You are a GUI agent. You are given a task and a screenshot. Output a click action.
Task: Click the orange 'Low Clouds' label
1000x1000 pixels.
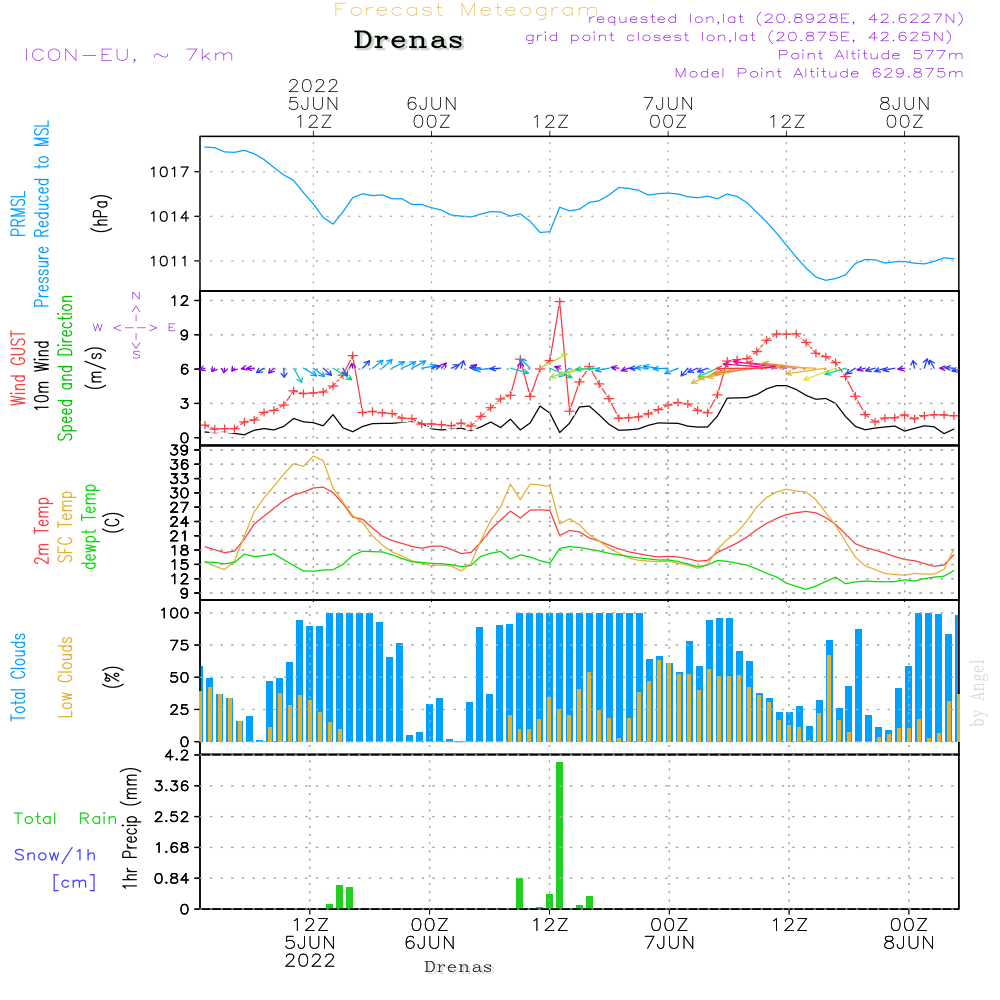pos(65,677)
